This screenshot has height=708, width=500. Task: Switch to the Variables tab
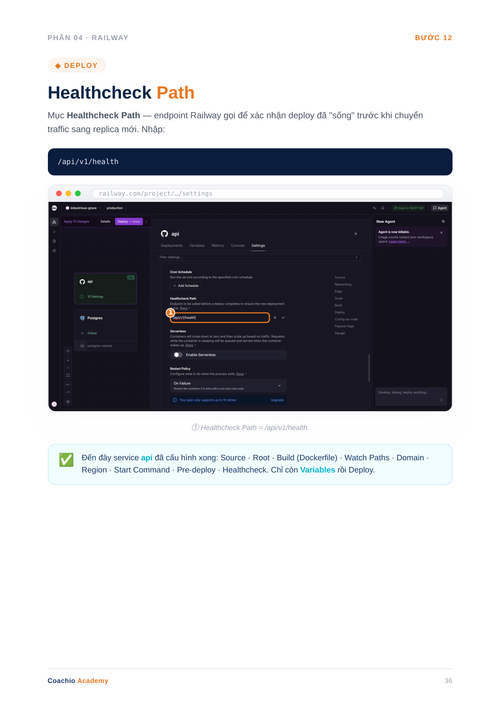click(197, 246)
